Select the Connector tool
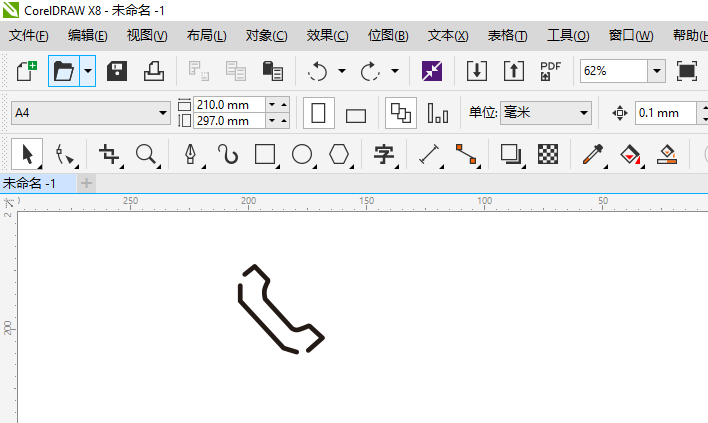The height and width of the screenshot is (423, 708). 466,154
